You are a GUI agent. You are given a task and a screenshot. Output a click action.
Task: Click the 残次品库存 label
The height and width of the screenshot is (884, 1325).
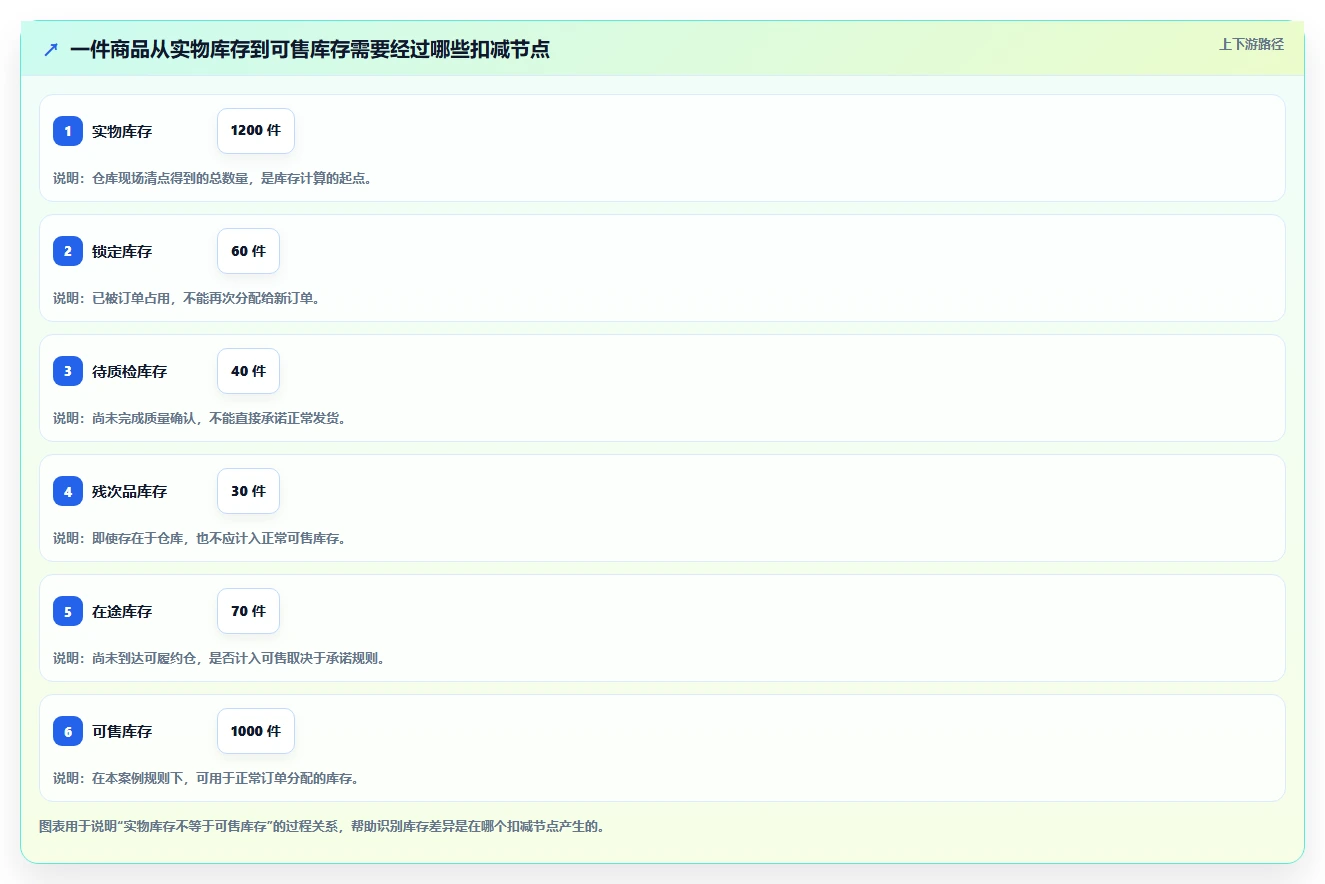[130, 491]
